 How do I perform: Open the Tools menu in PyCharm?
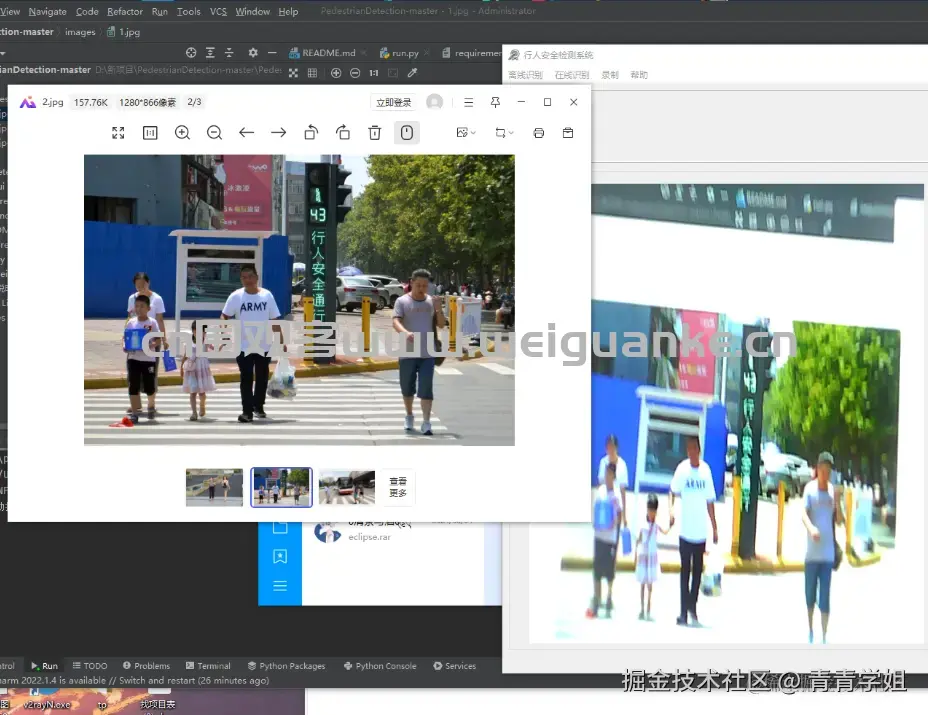click(x=189, y=11)
